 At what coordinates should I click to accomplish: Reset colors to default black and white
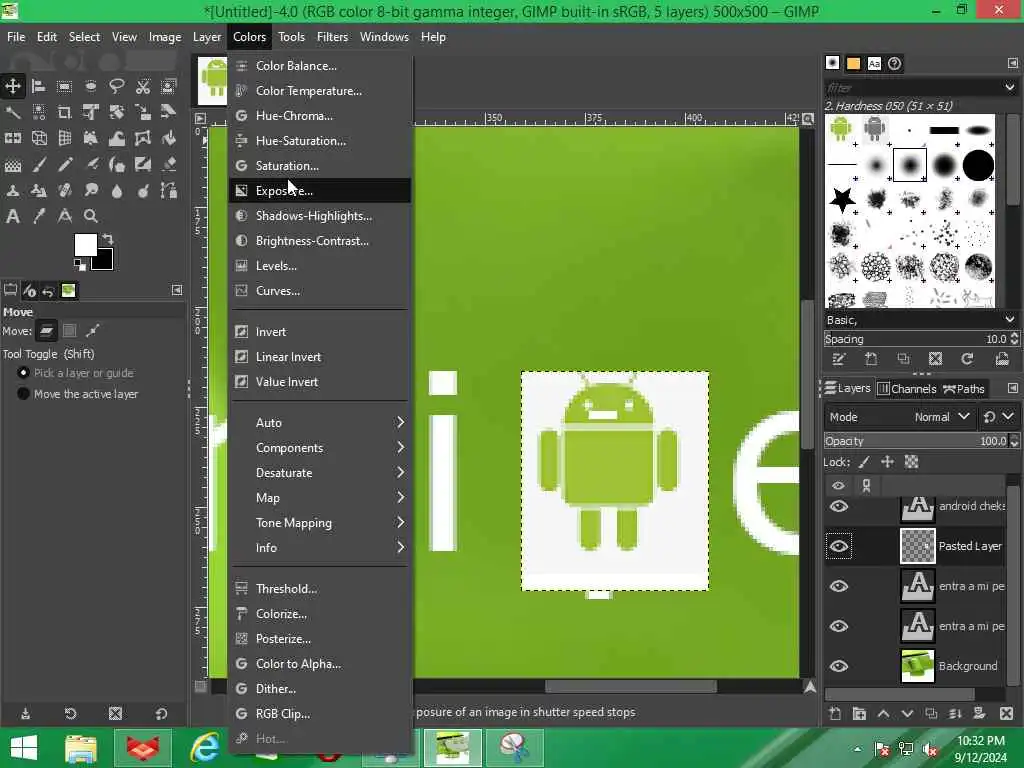point(80,264)
